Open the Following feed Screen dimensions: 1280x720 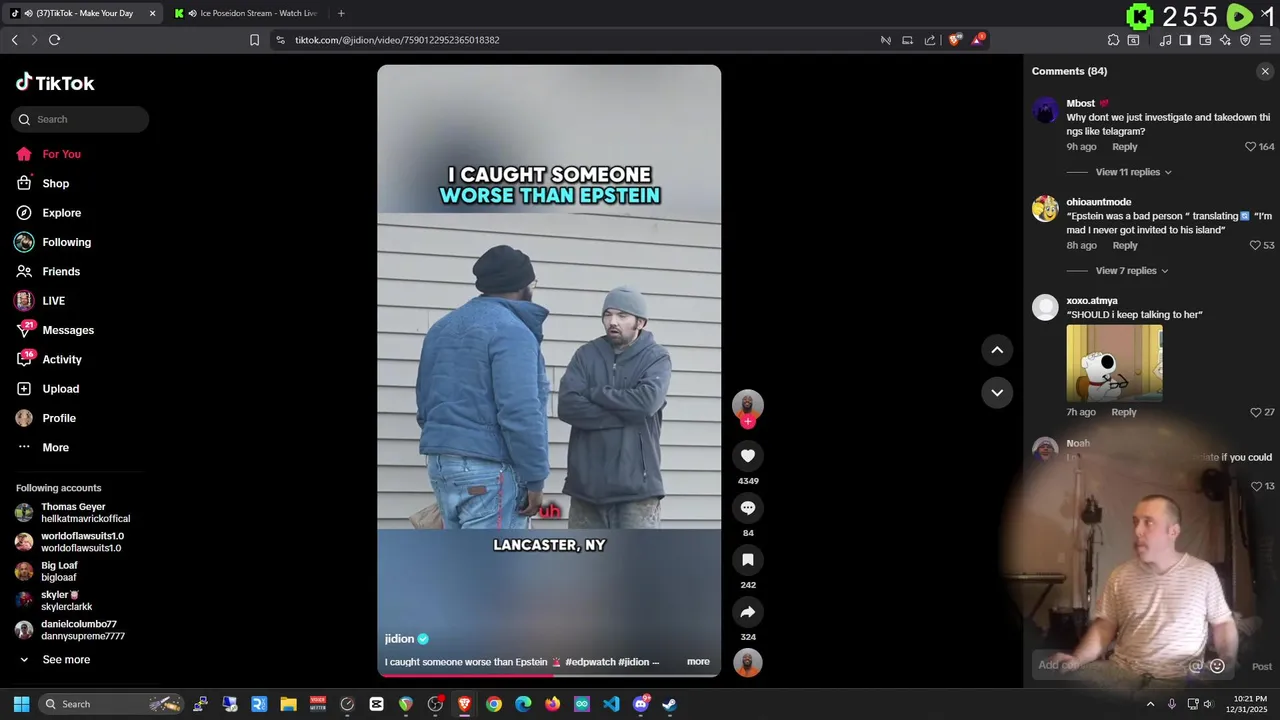[x=66, y=242]
